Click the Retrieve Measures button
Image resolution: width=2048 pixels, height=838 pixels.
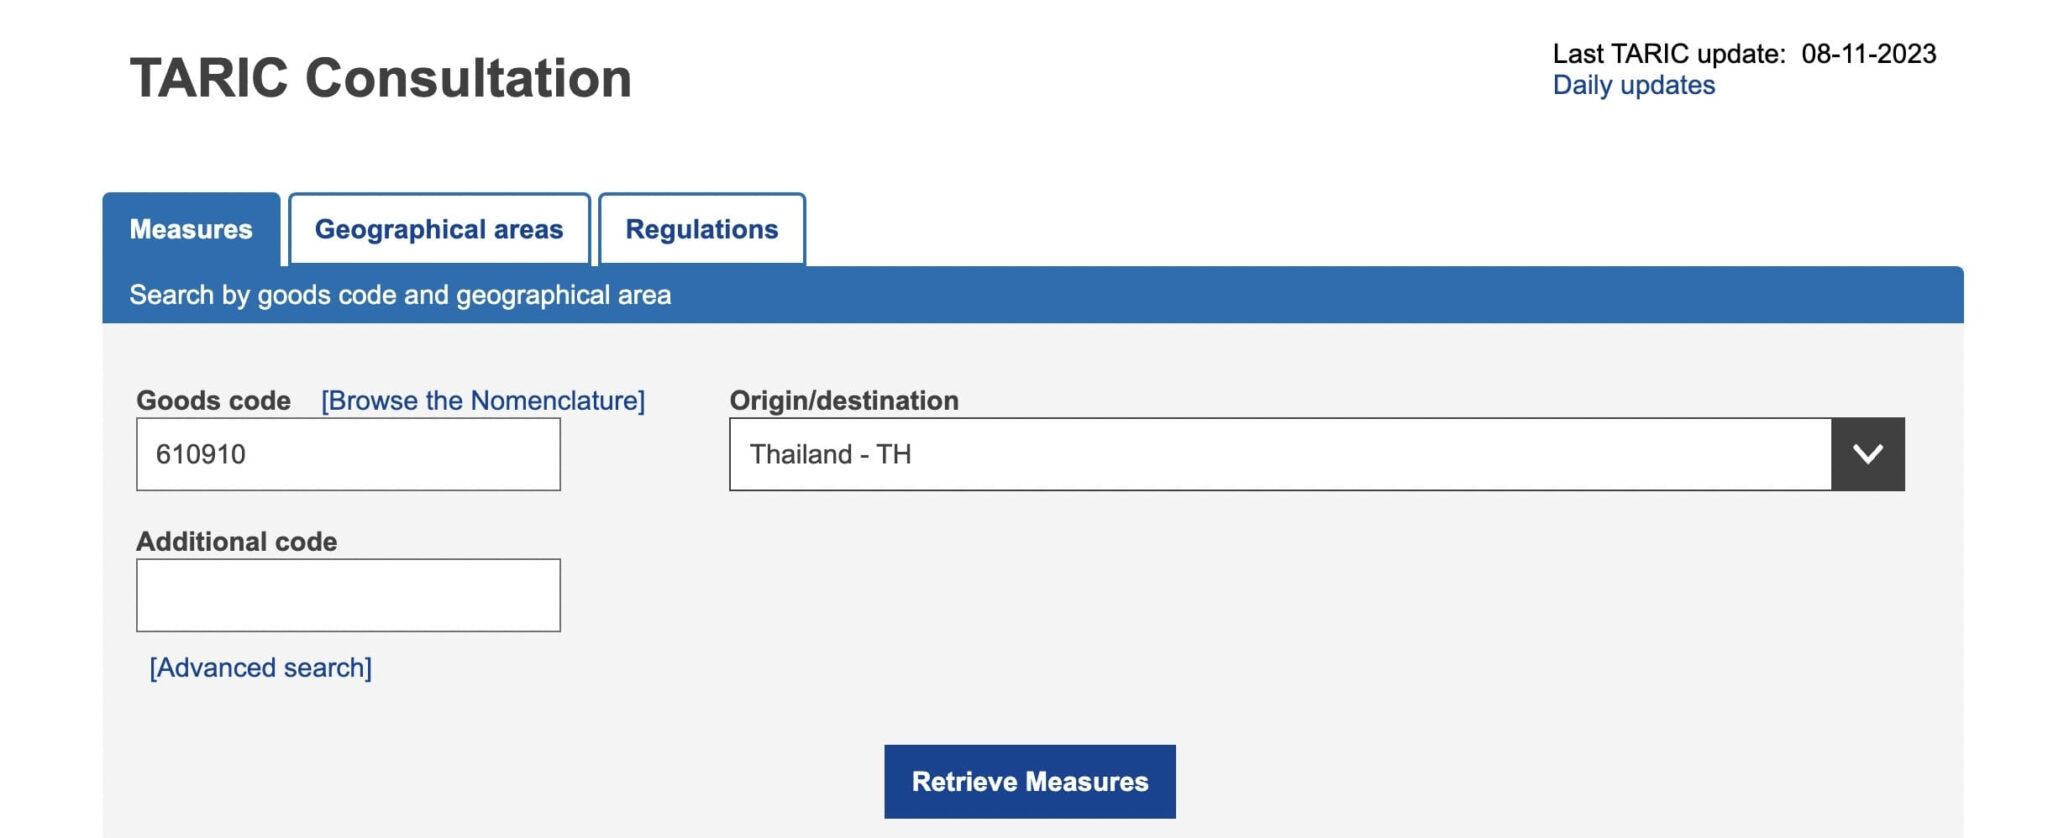(1029, 781)
